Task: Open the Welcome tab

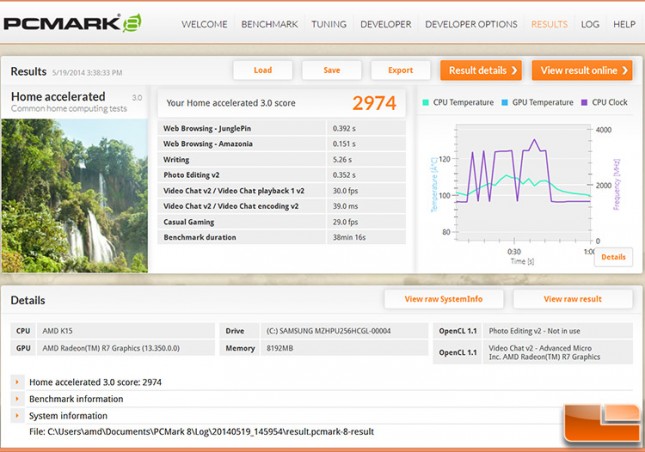Action: [204, 24]
